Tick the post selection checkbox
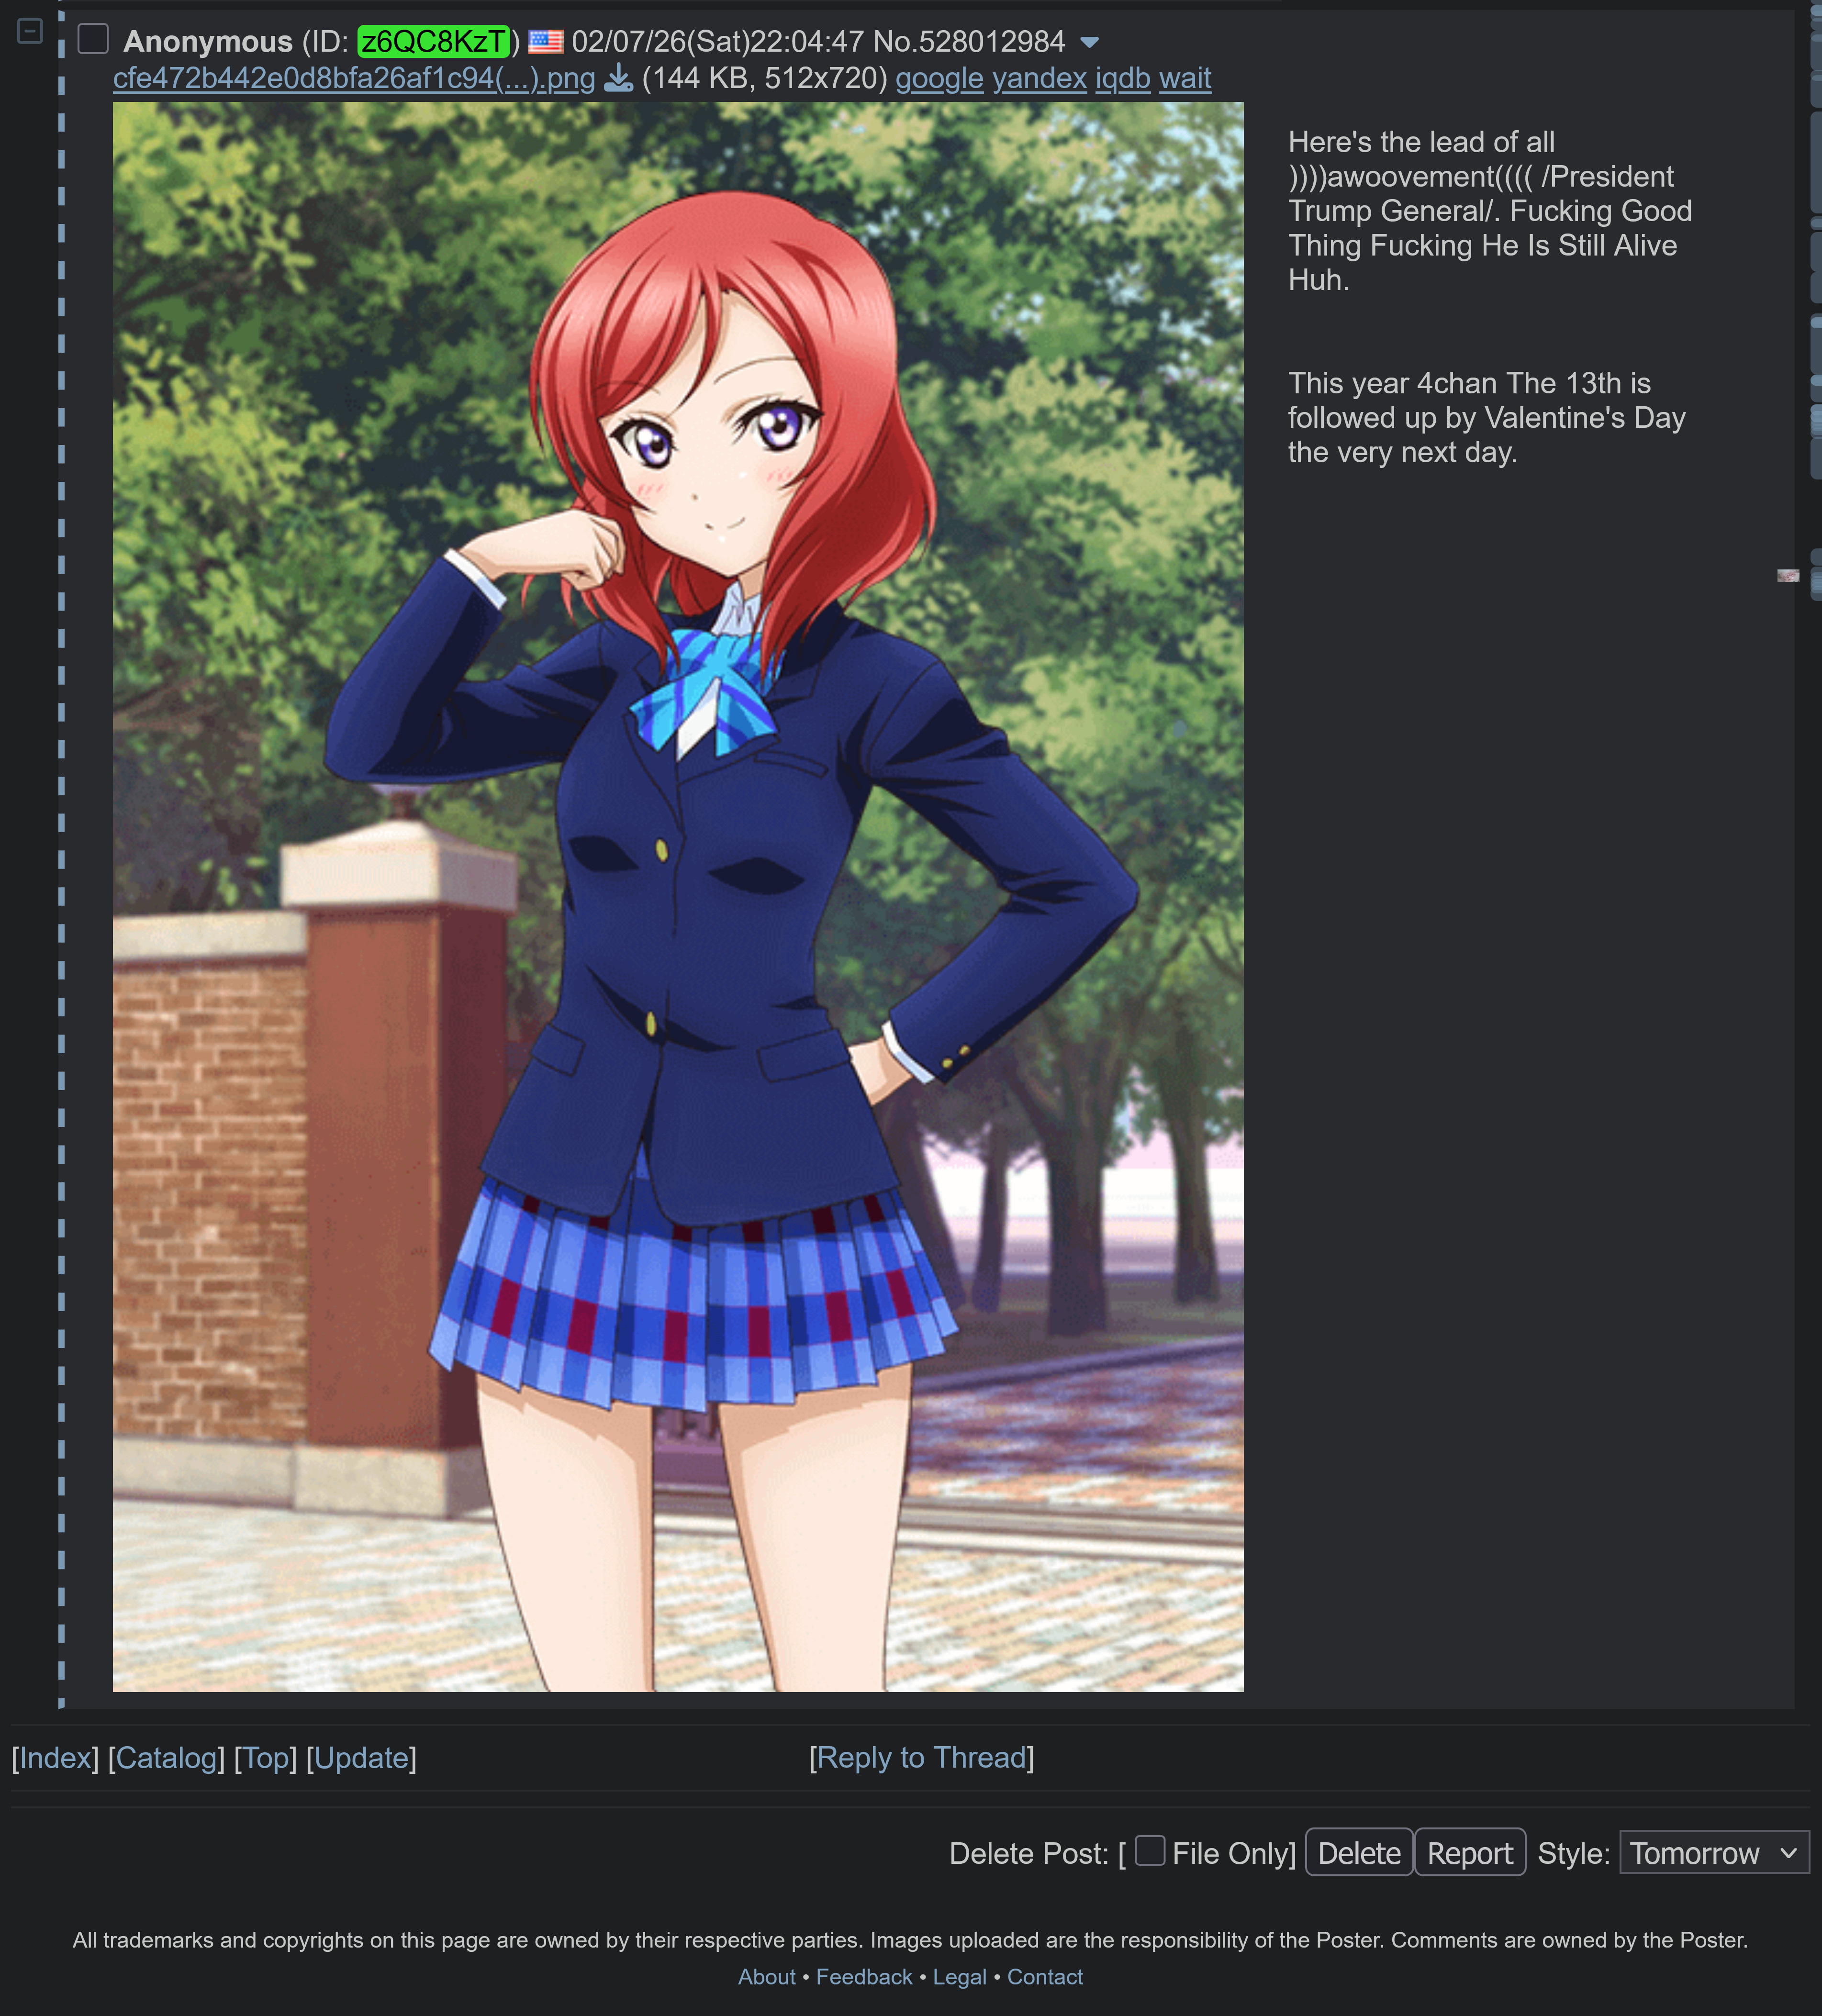The height and width of the screenshot is (2016, 1822). 93,40
